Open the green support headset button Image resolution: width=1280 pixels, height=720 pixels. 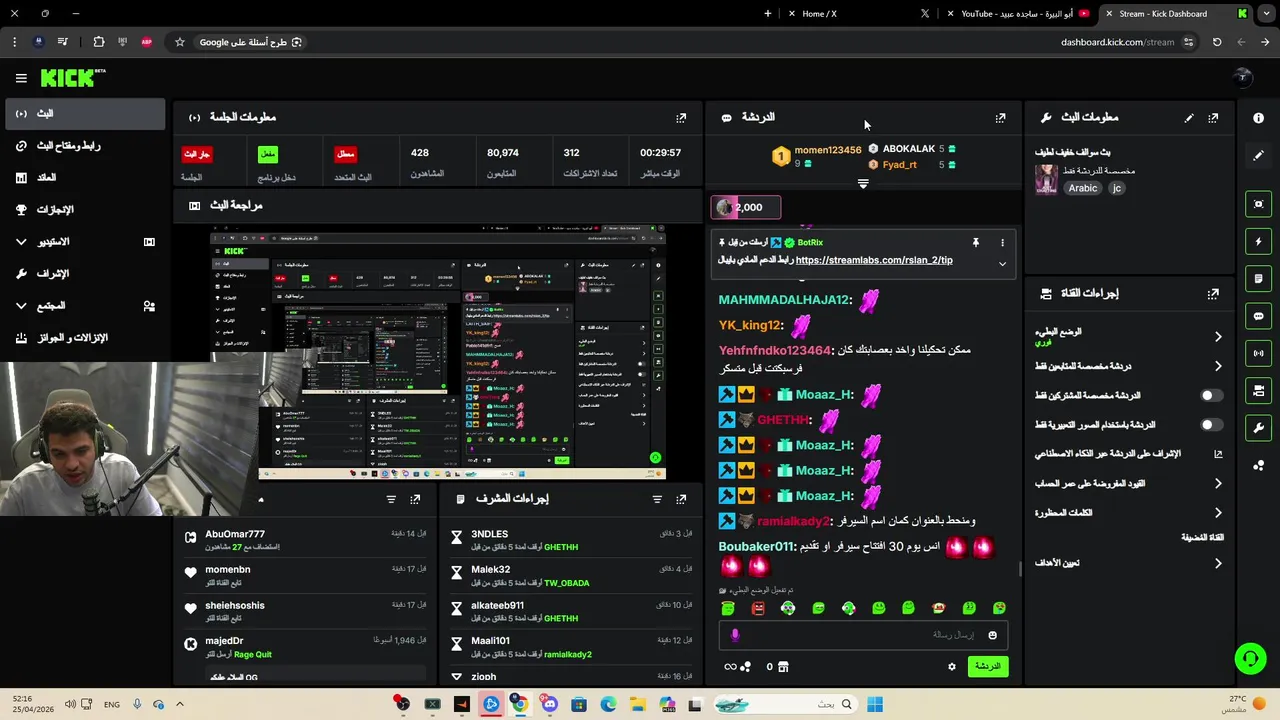1250,658
